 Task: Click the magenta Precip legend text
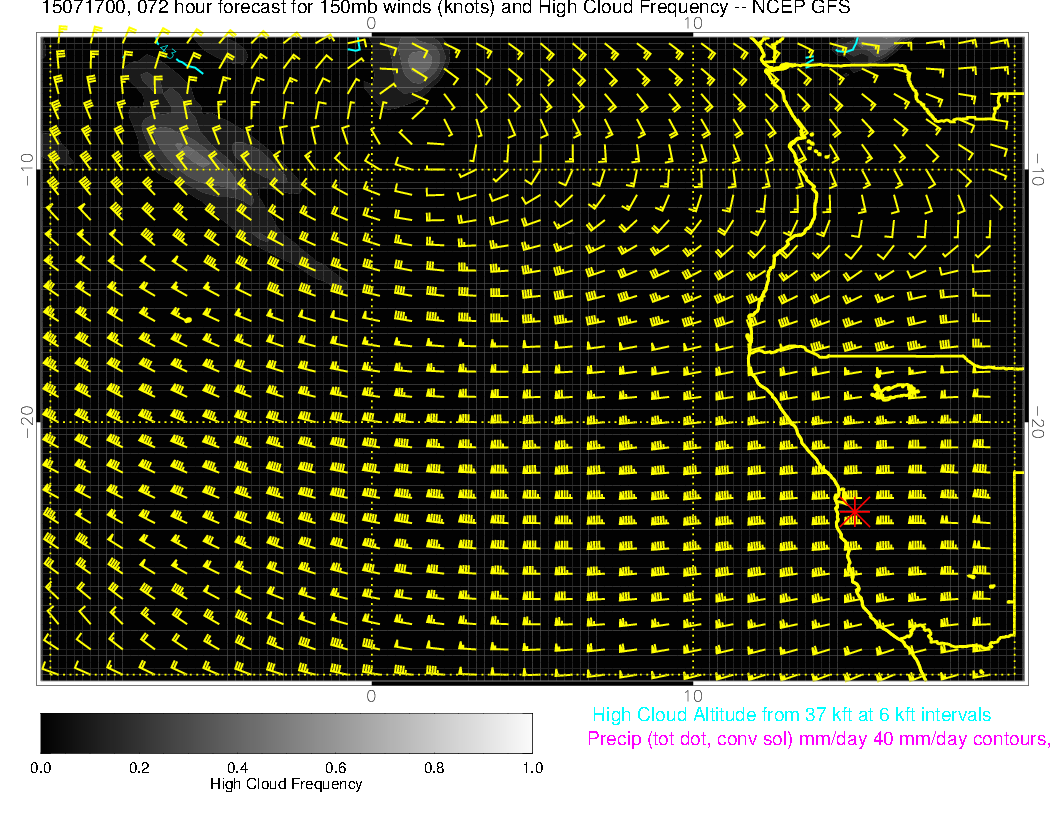coord(819,739)
